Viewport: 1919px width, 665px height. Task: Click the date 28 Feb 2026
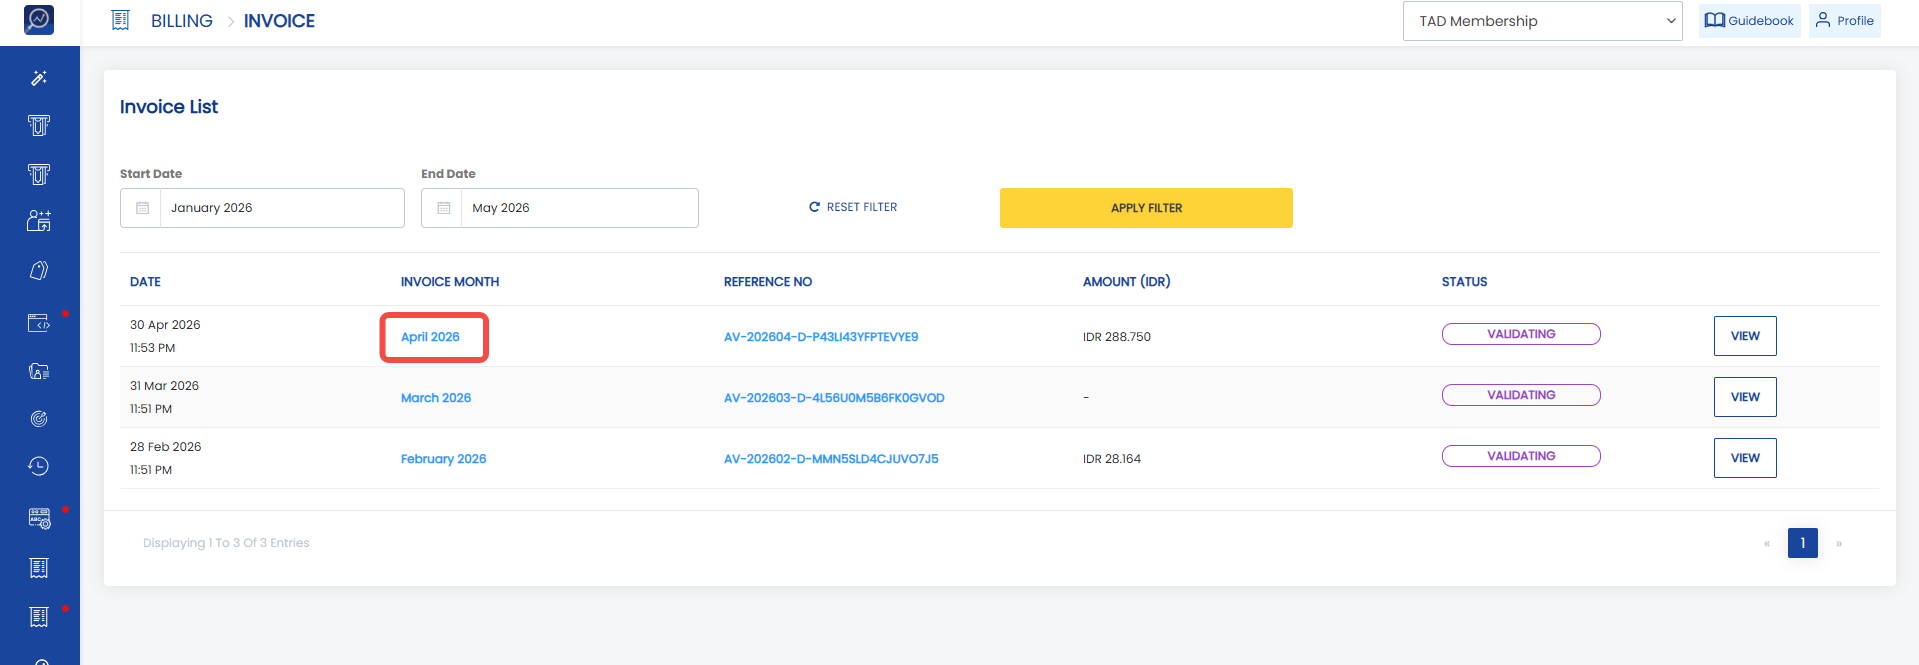pyautogui.click(x=165, y=447)
